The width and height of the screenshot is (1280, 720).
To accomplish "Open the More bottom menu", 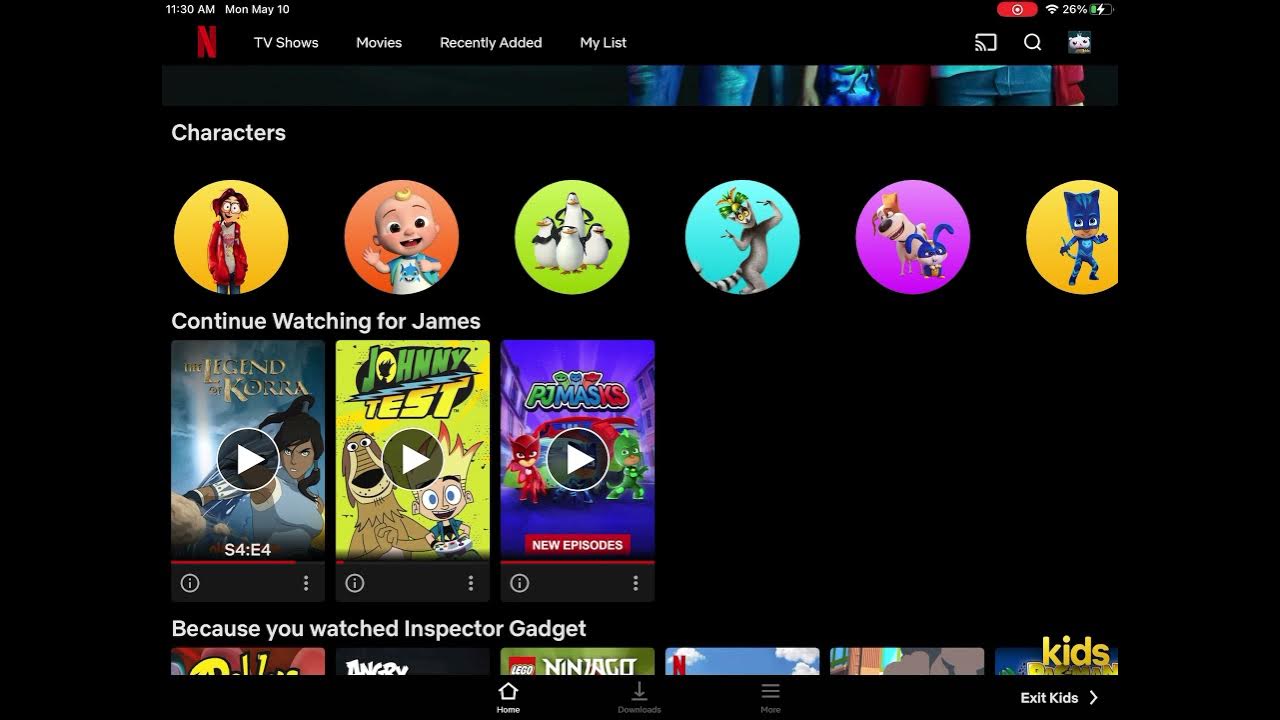I will click(770, 697).
